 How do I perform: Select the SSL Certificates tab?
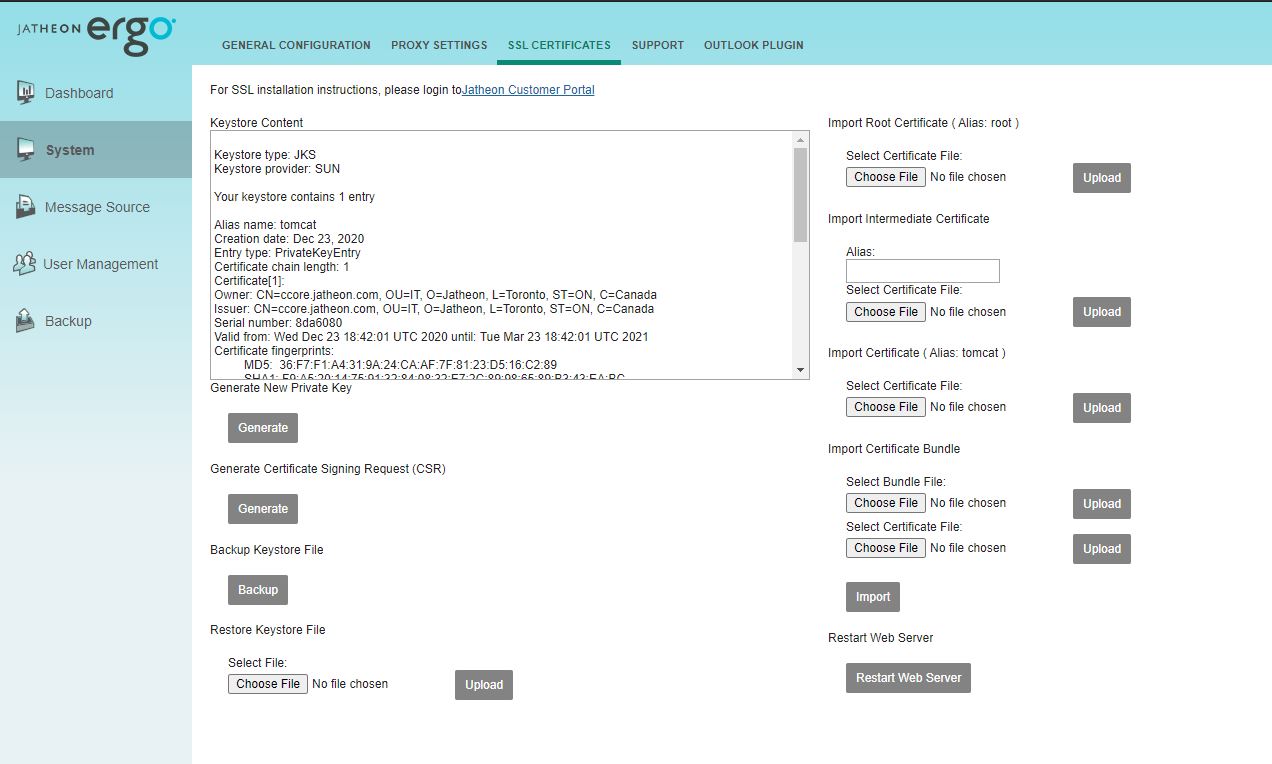(559, 45)
